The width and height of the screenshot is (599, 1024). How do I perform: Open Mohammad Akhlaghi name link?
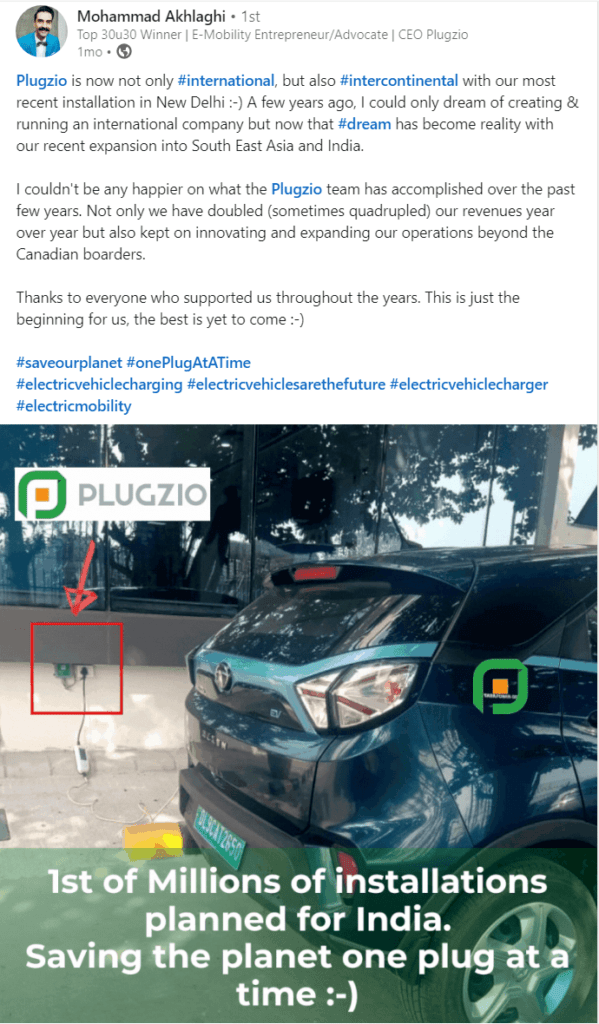click(x=151, y=16)
